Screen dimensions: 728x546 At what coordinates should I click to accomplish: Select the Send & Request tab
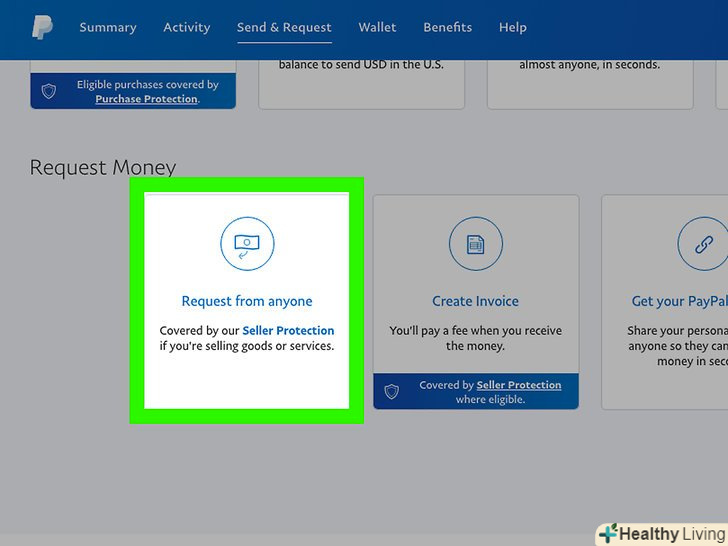pos(284,27)
